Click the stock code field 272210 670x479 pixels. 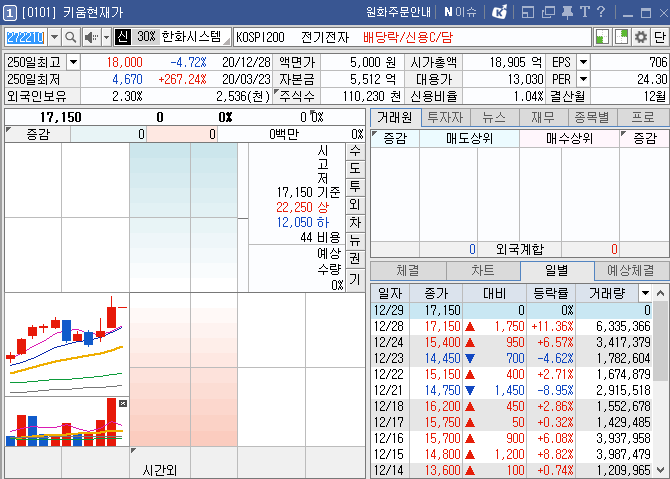[26, 38]
